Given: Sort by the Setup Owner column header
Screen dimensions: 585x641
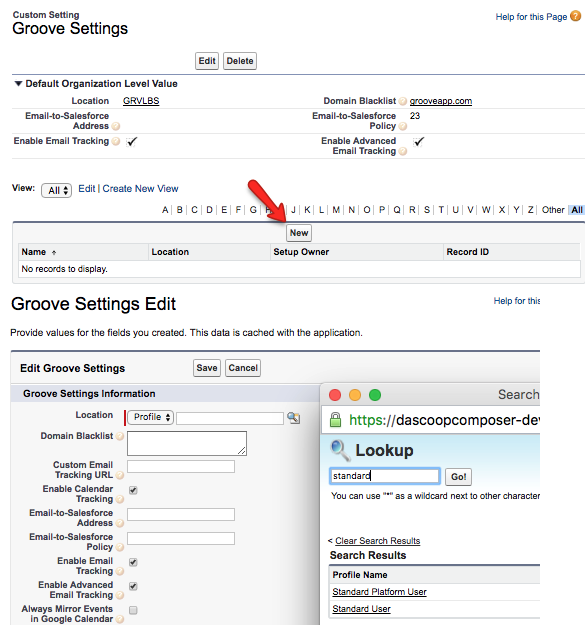Looking at the screenshot, I should (x=301, y=252).
